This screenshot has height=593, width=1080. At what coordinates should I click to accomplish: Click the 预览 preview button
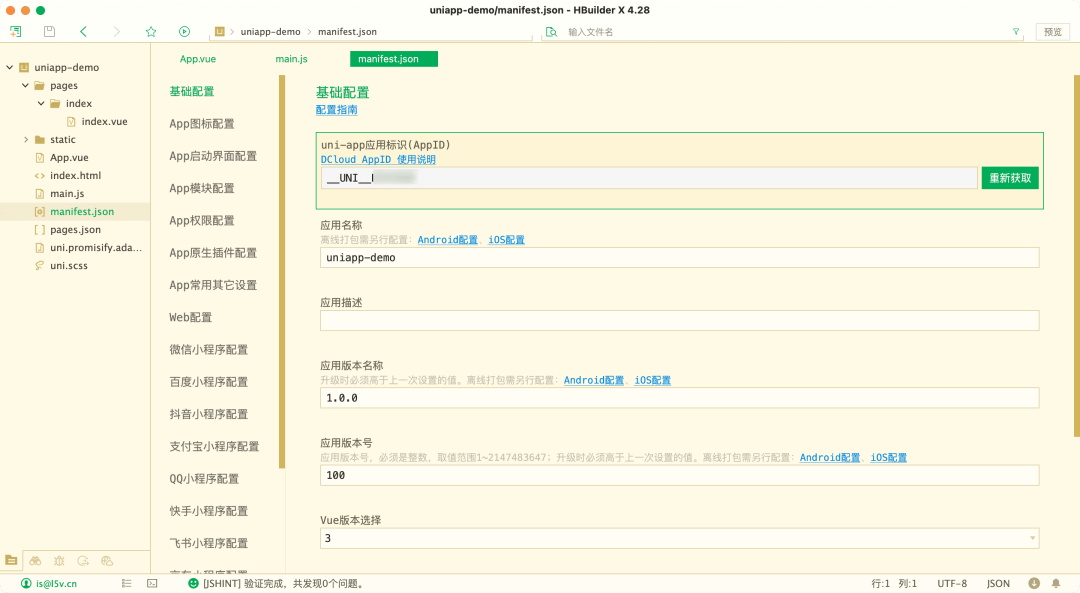point(1052,32)
